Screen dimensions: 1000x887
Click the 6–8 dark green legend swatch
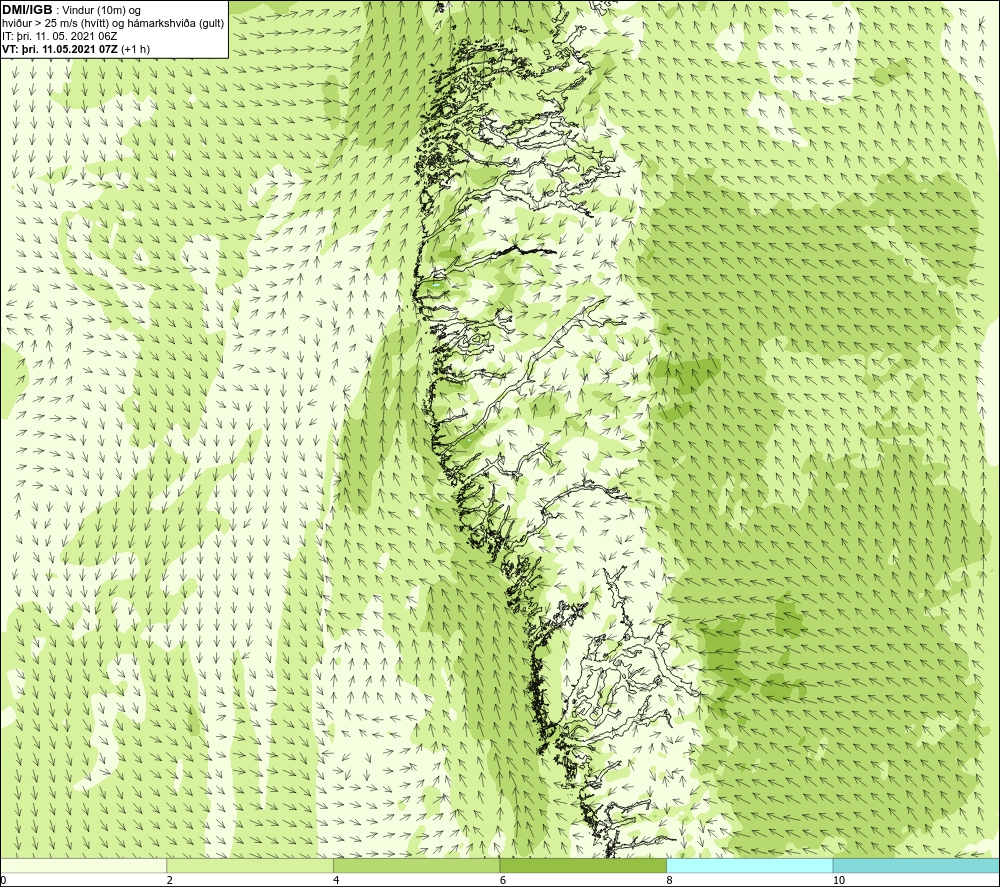point(583,865)
